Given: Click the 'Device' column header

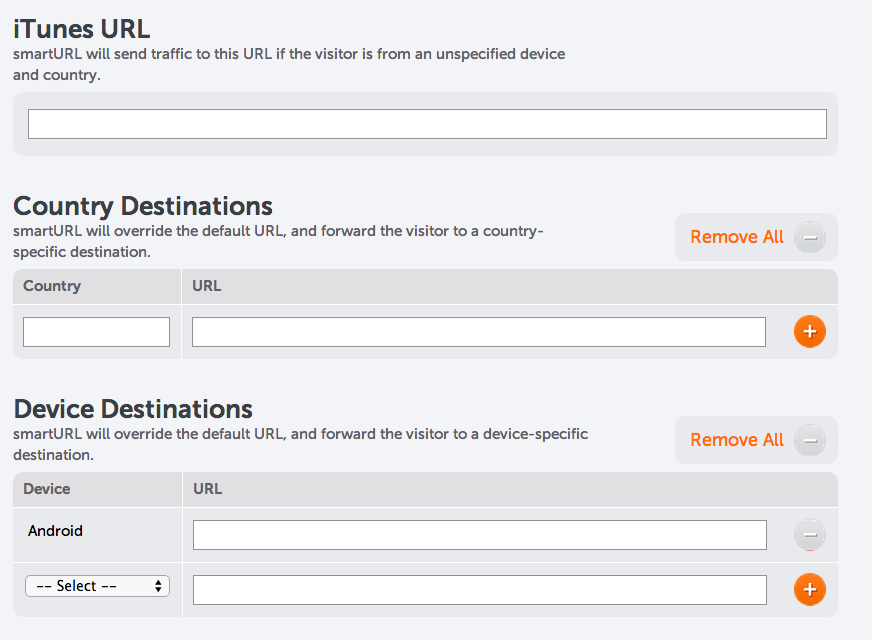Looking at the screenshot, I should click(47, 489).
